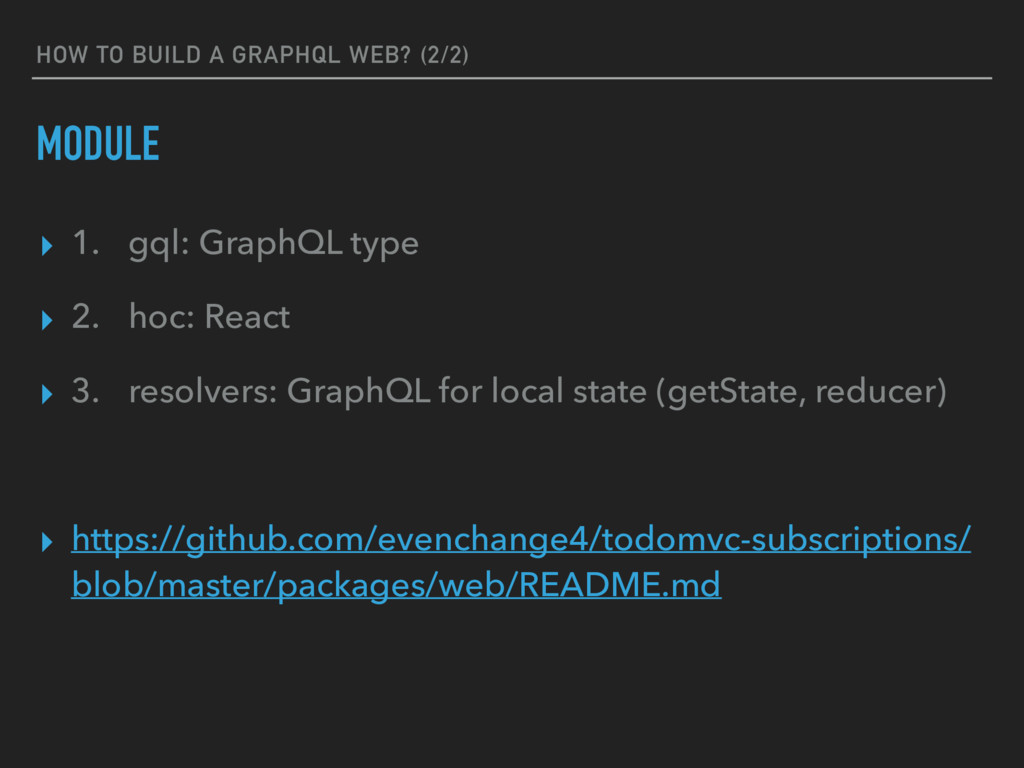Click the blue arrow bullet beside hoc item
Image resolution: width=1024 pixels, height=768 pixels.
[x=46, y=320]
